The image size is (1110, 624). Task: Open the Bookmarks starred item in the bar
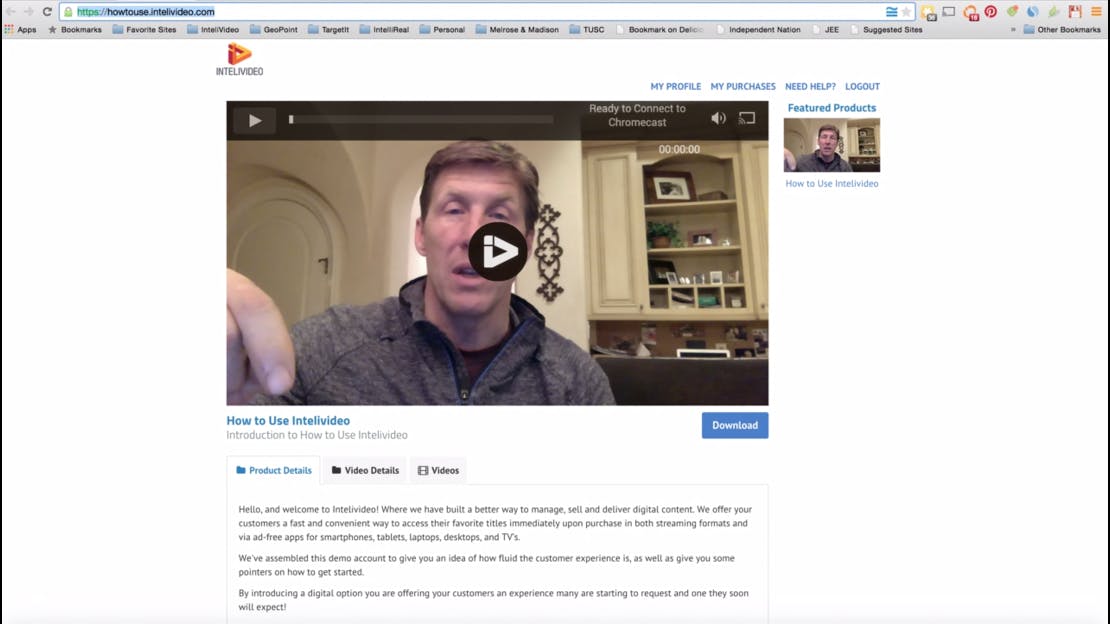(x=74, y=30)
